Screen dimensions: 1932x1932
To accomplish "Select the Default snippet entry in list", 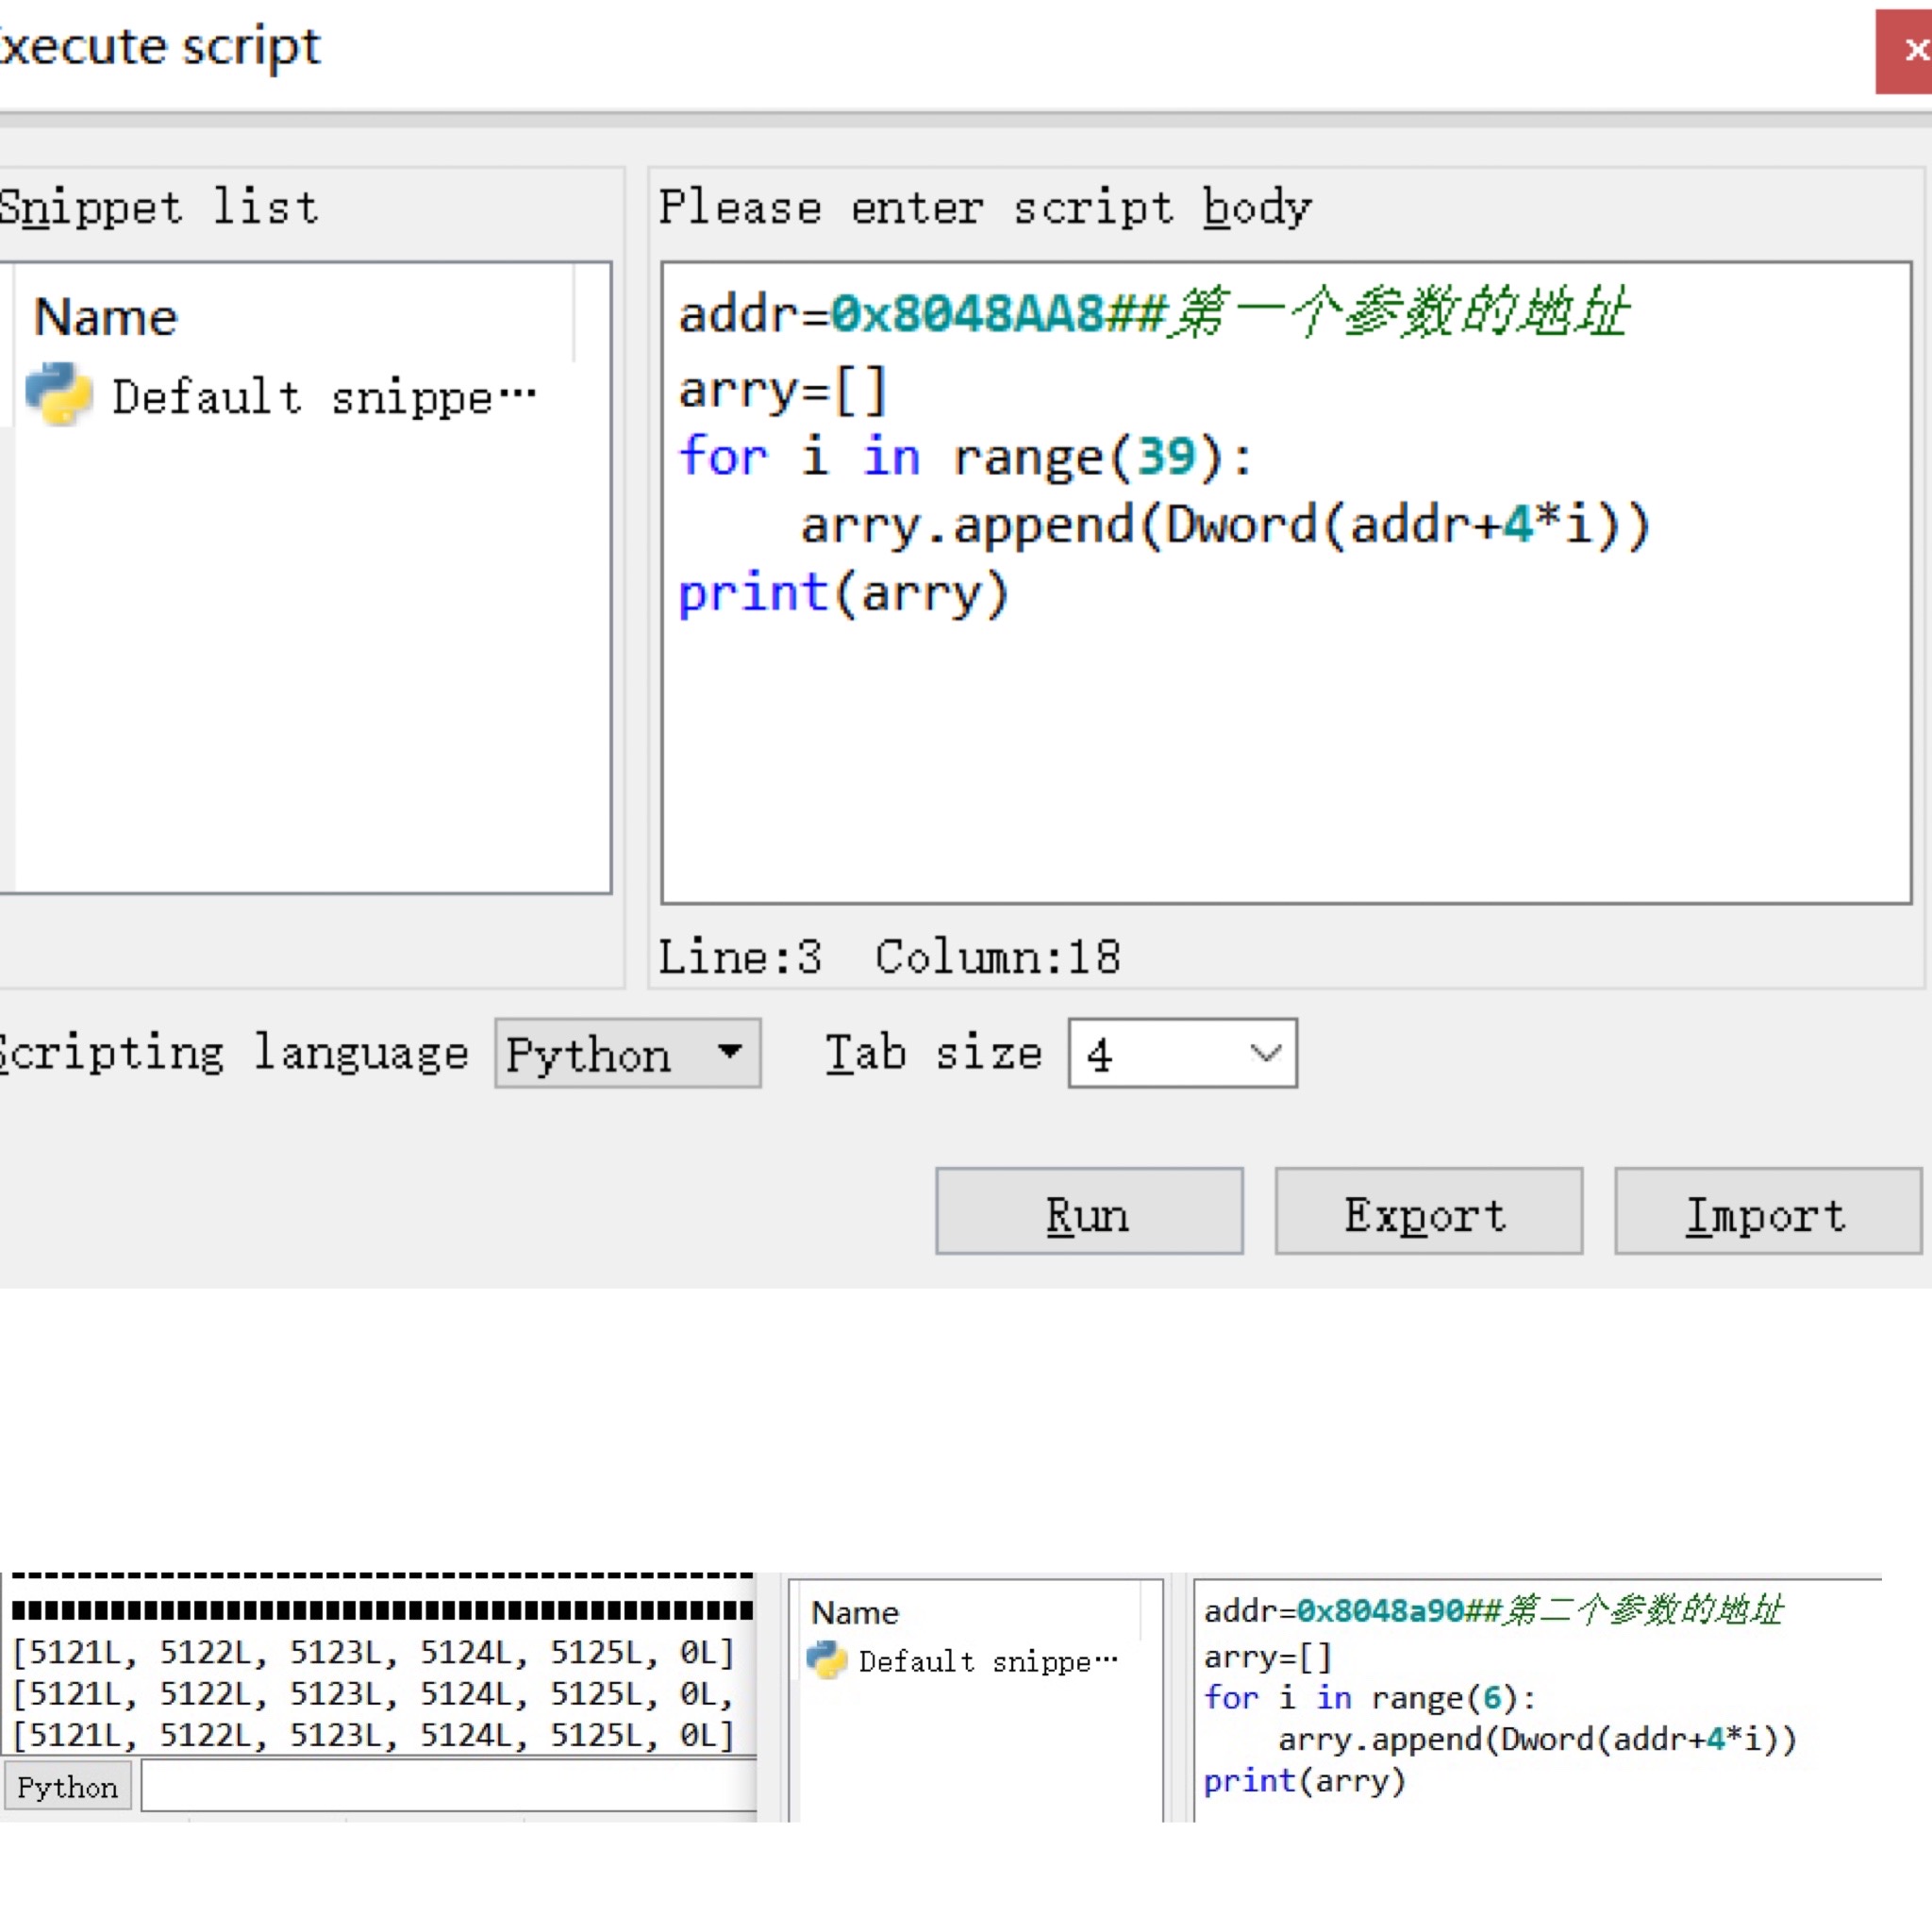I will (322, 397).
